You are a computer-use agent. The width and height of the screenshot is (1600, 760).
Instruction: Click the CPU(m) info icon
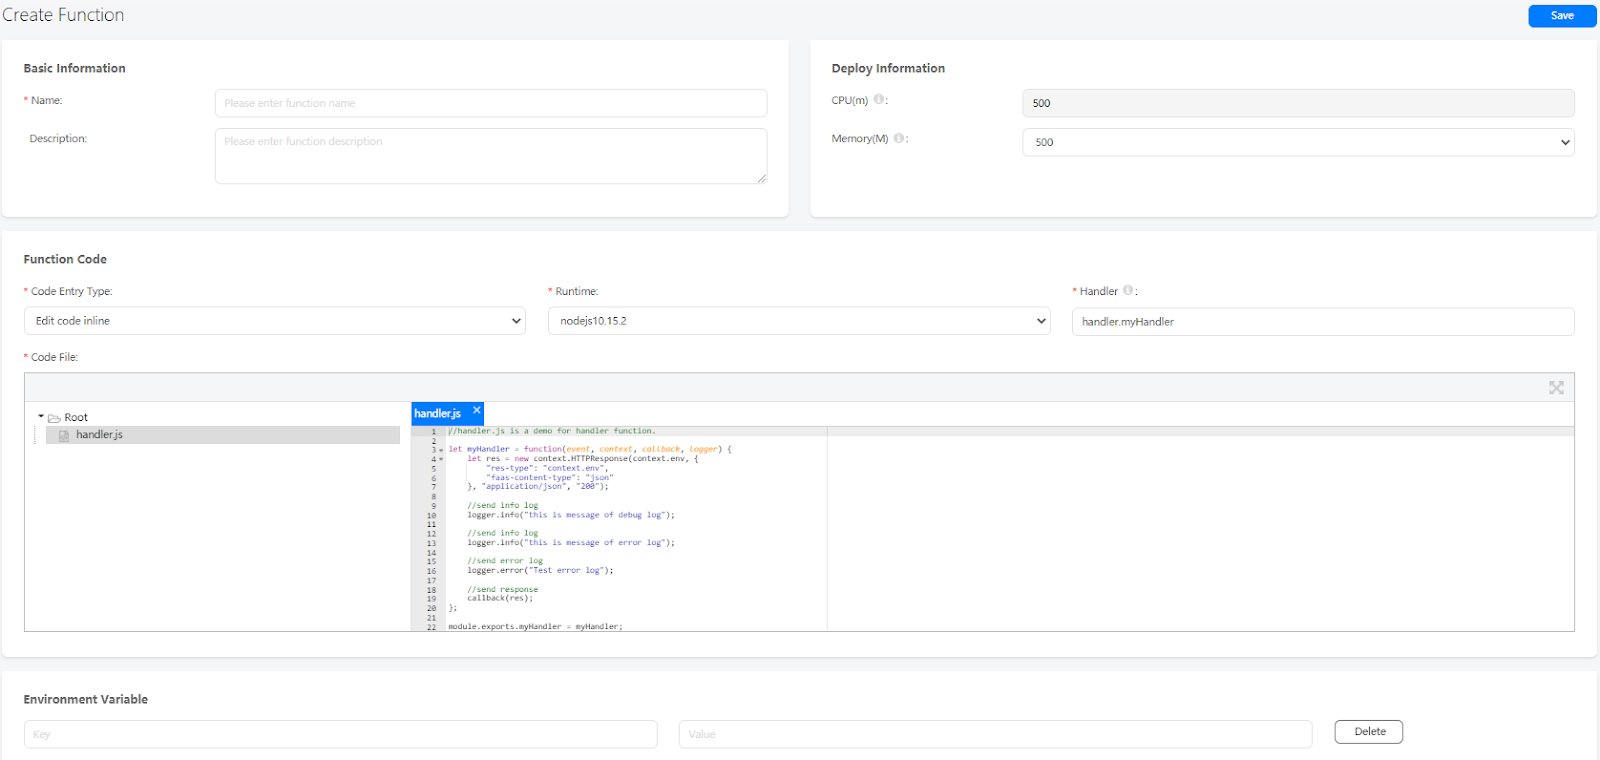point(879,99)
